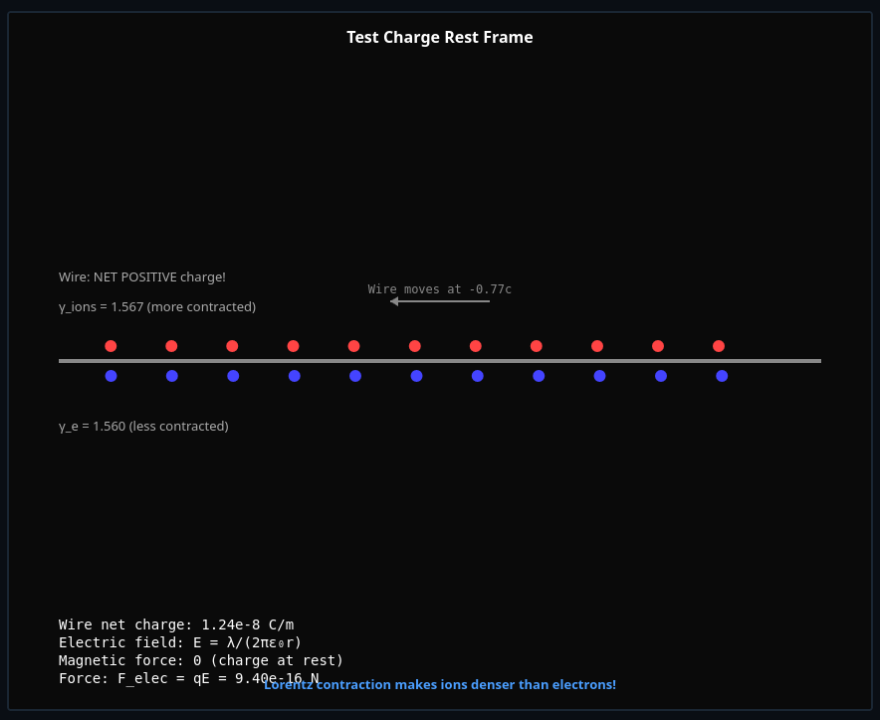Select the "Wire: NET POSITIVE charge!" text

[142, 277]
